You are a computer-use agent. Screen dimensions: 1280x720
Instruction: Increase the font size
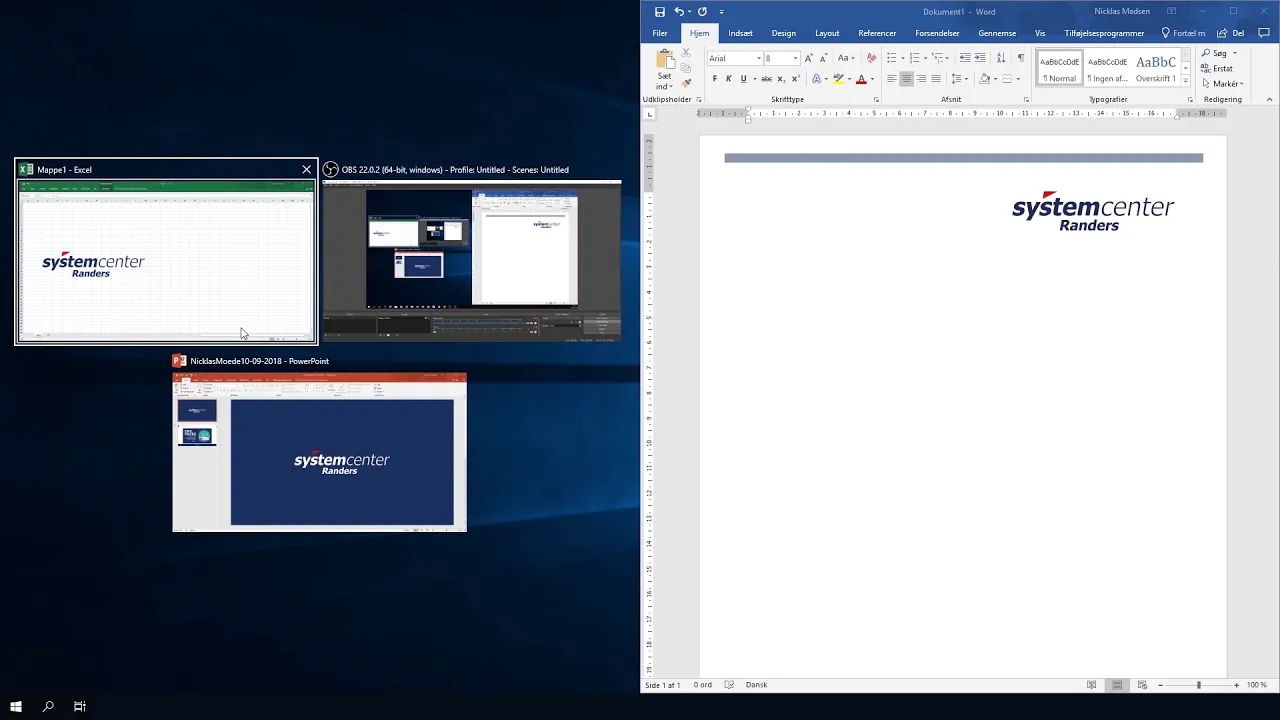pos(809,58)
